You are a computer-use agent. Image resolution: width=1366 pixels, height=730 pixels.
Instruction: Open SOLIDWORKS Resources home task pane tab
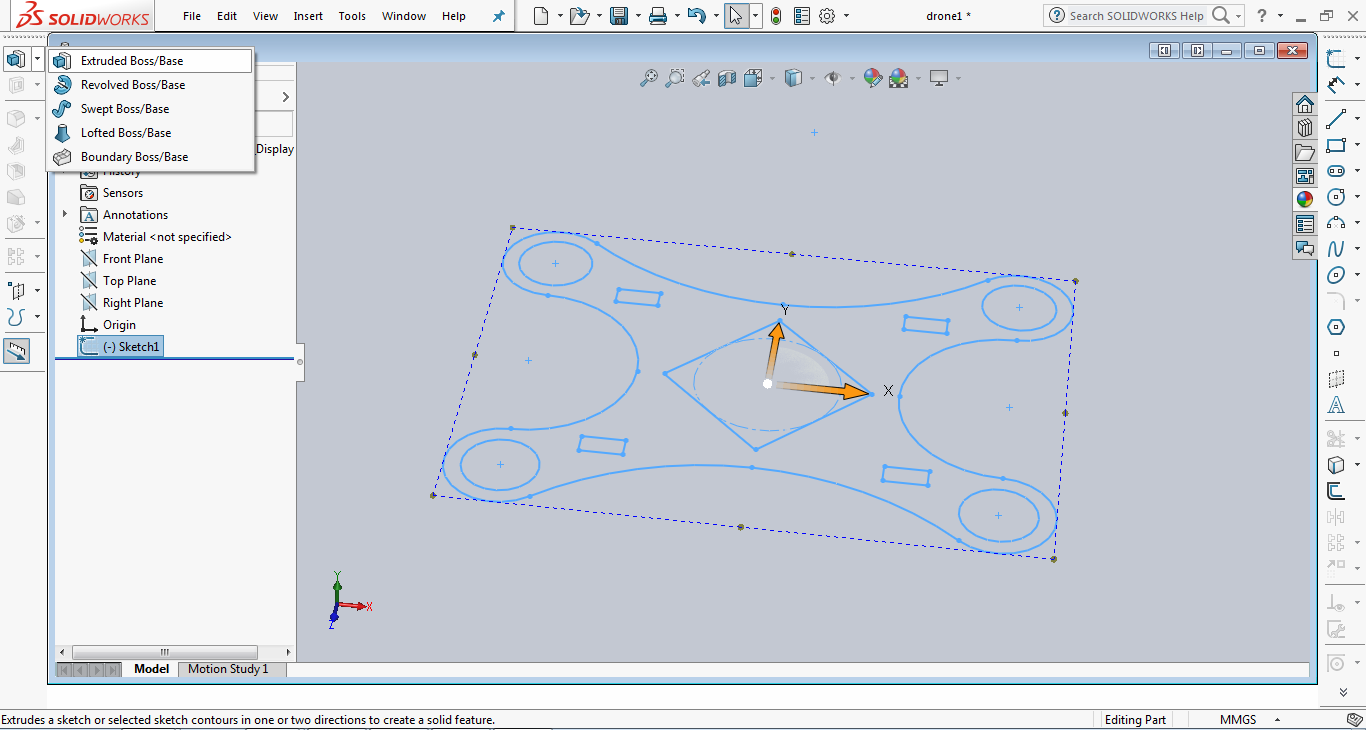(1305, 104)
